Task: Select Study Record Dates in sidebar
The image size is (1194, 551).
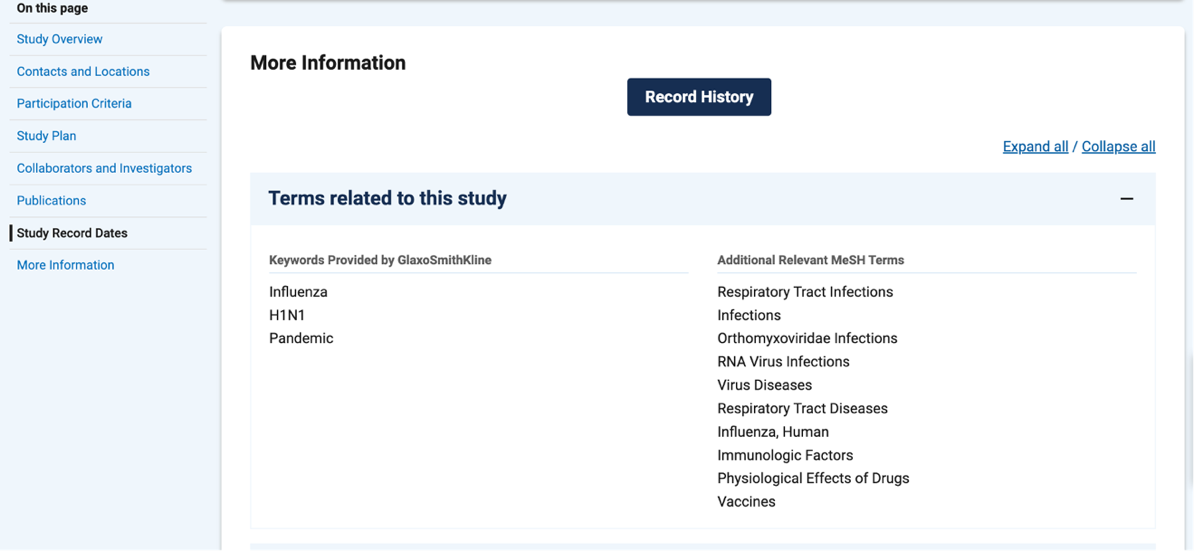Action: pyautogui.click(x=72, y=233)
